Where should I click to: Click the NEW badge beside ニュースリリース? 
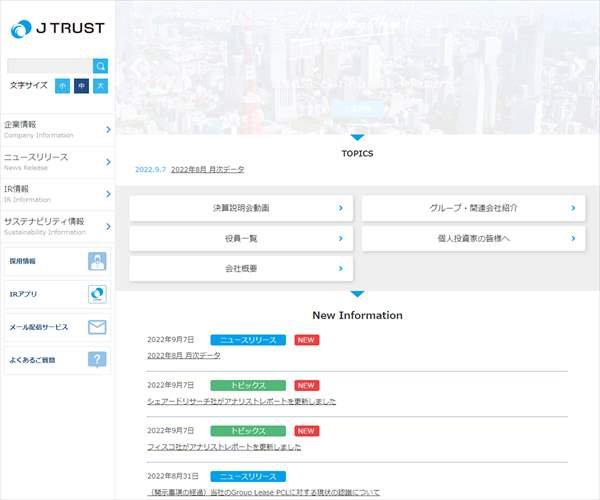pos(307,340)
